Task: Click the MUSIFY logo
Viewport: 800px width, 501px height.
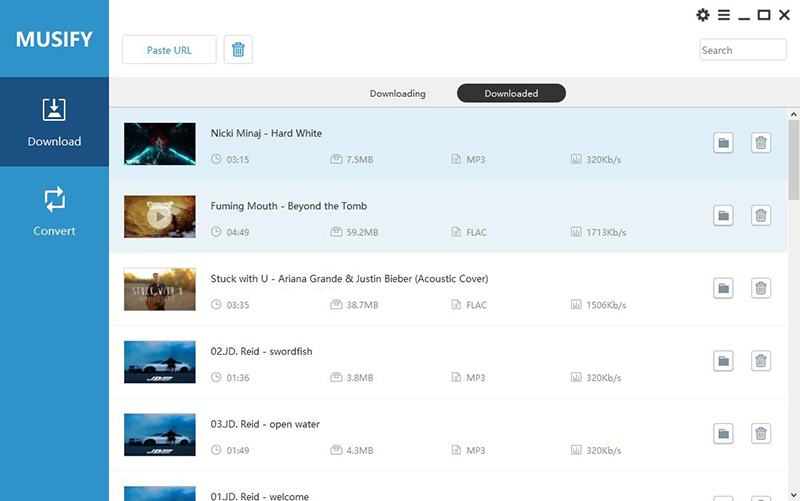Action: (x=54, y=39)
